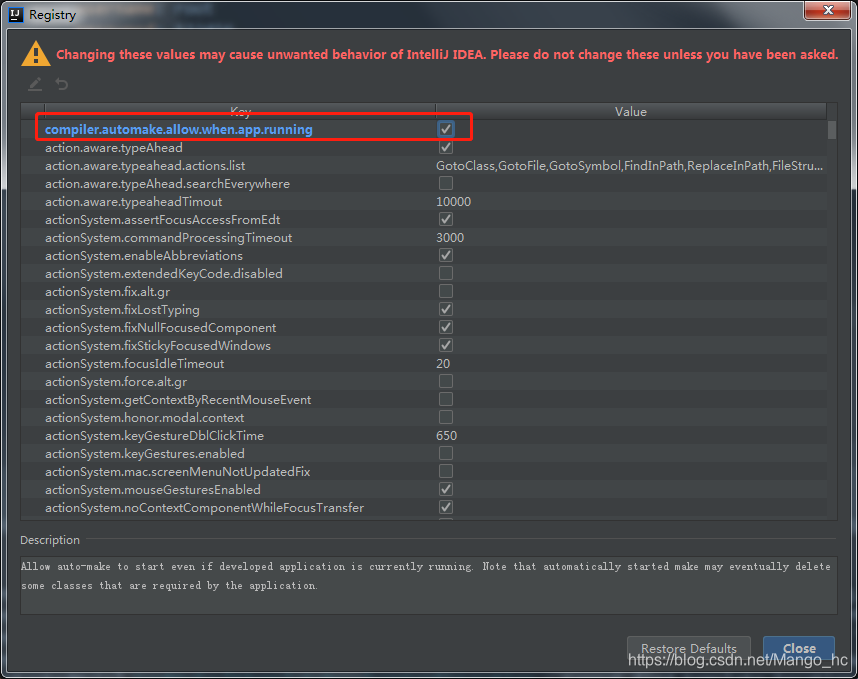Select the compiler.automake.allow.when.app.running key
This screenshot has height=679, width=858.
point(178,130)
